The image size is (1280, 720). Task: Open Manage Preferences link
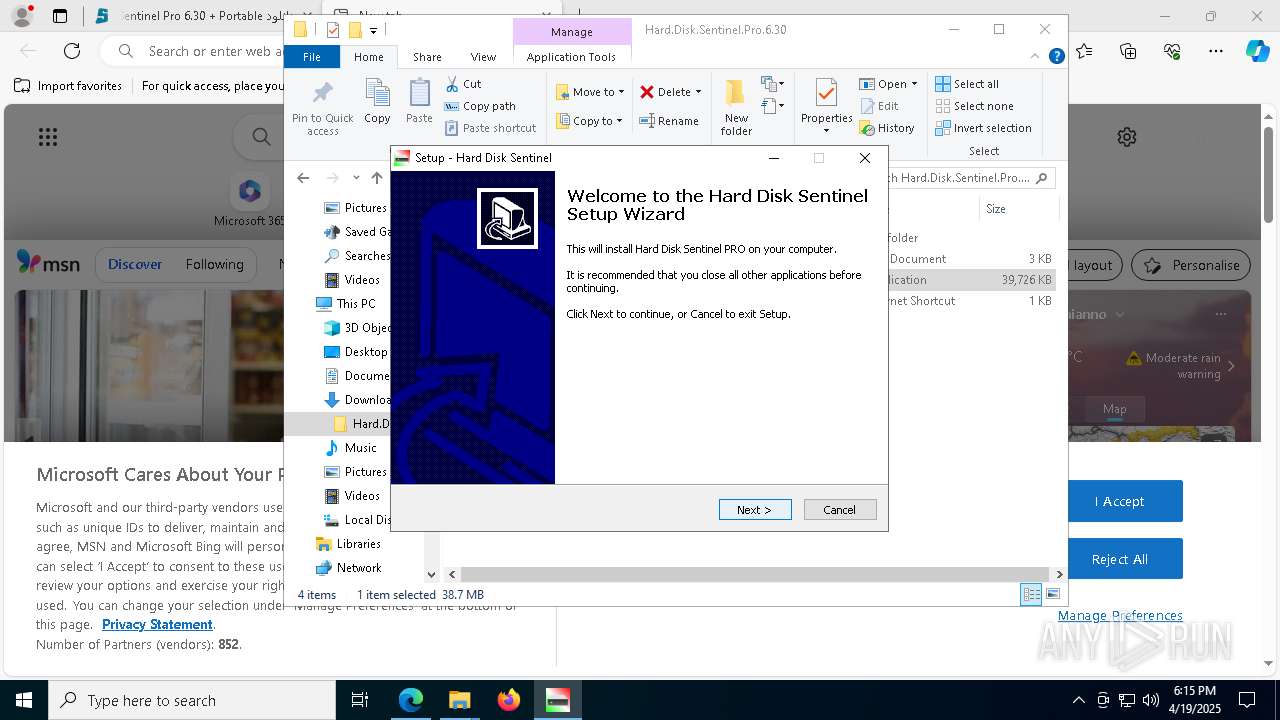tap(1120, 616)
